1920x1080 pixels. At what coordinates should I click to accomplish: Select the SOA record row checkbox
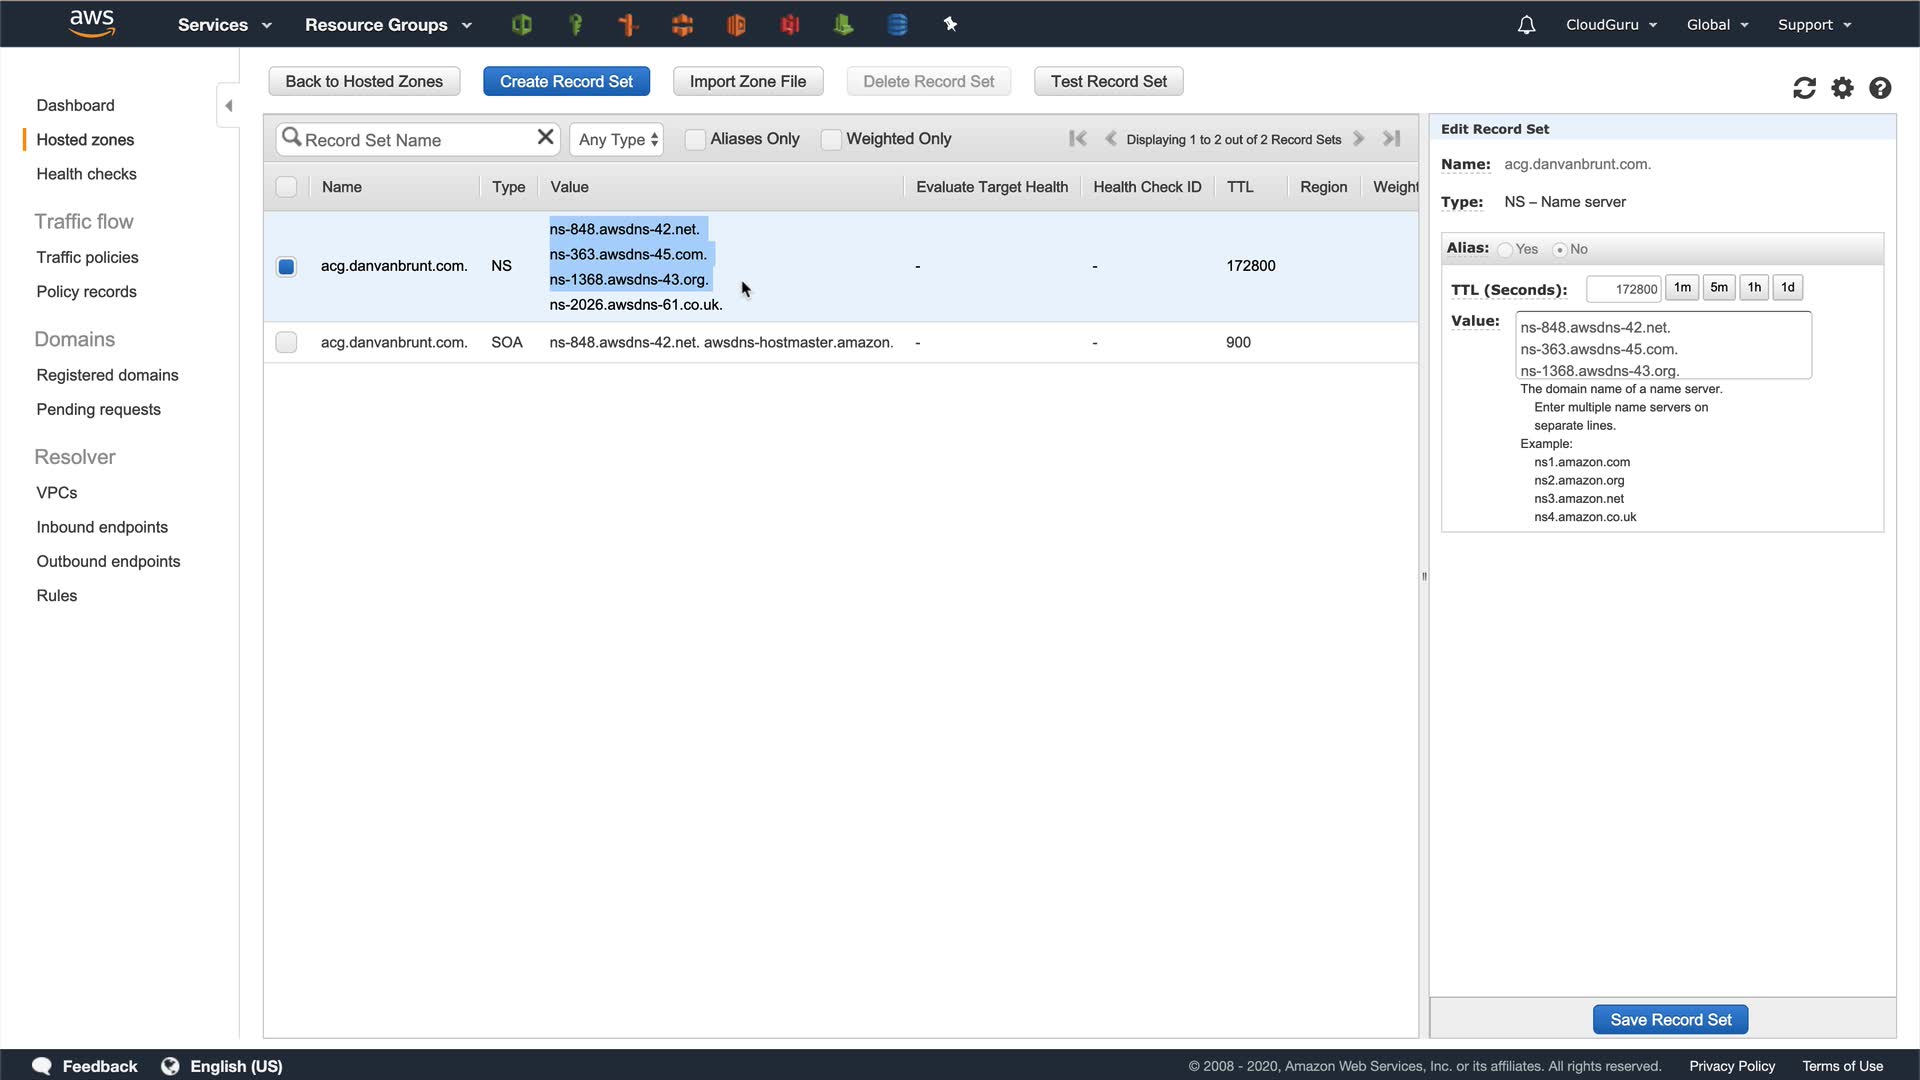click(x=286, y=342)
